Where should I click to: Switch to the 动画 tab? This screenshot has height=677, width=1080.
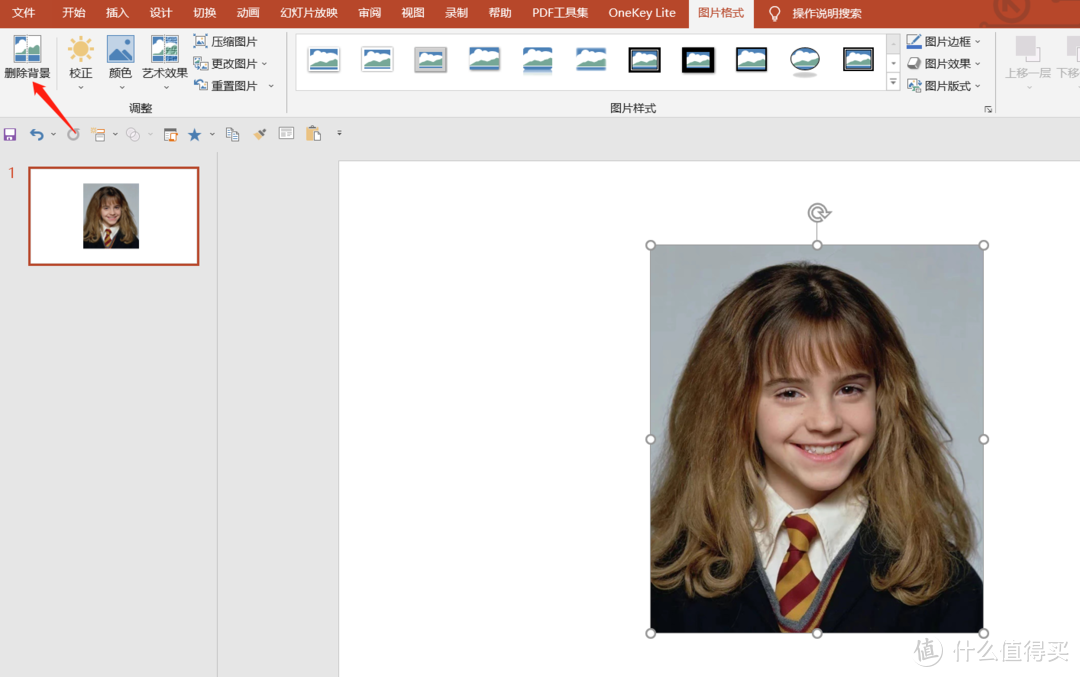248,13
